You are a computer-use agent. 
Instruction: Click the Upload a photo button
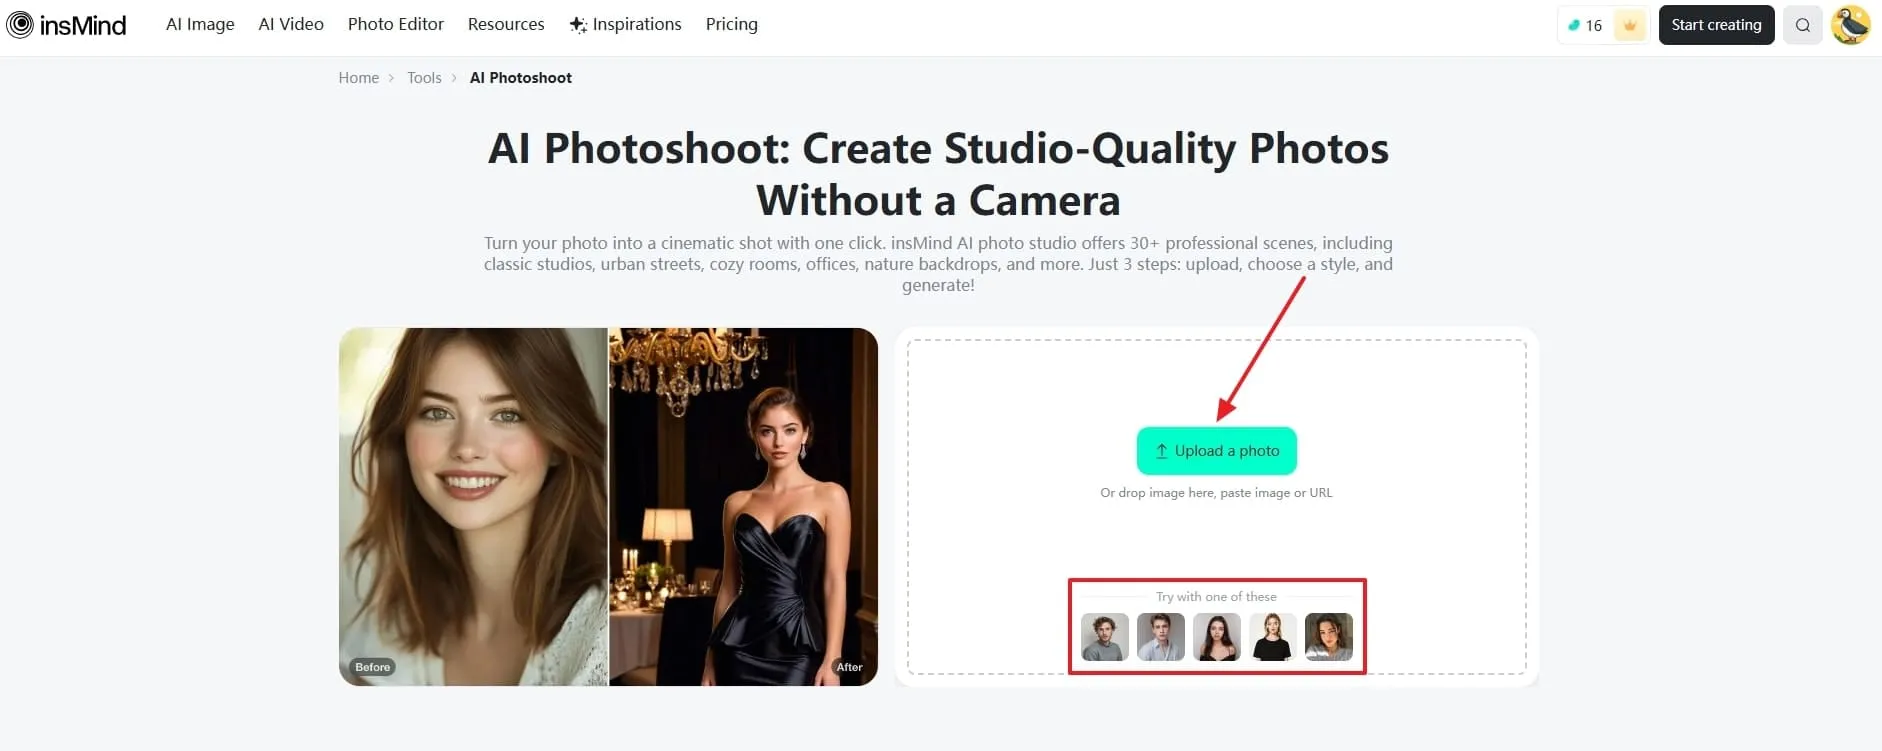1216,451
